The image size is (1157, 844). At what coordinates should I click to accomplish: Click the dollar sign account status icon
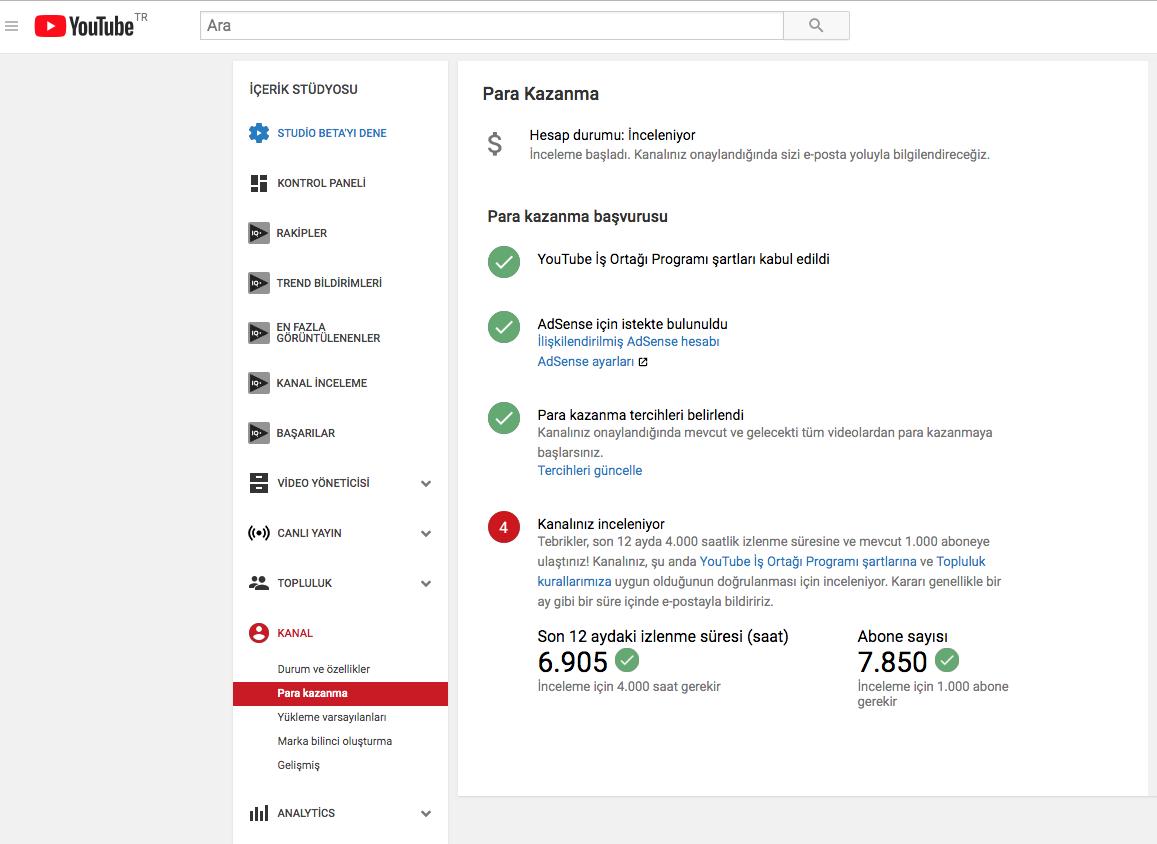[x=495, y=143]
